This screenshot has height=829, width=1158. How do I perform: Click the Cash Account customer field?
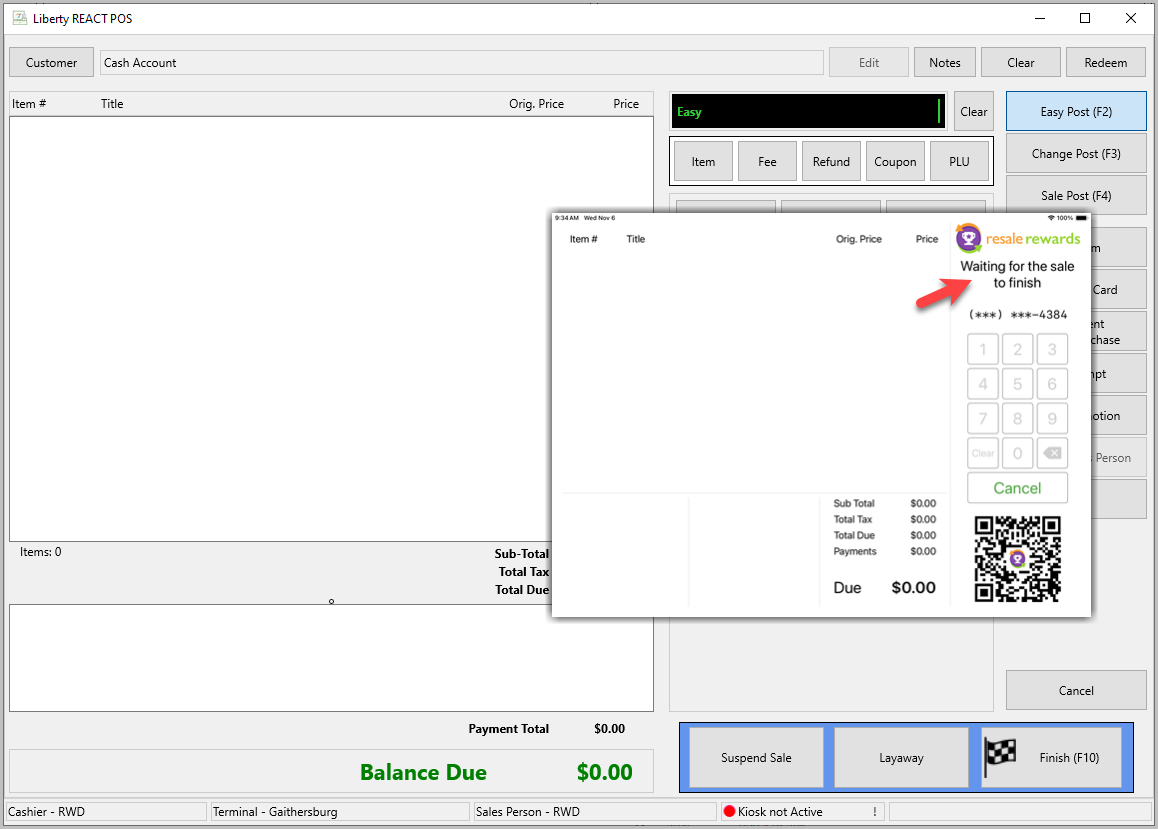(462, 63)
